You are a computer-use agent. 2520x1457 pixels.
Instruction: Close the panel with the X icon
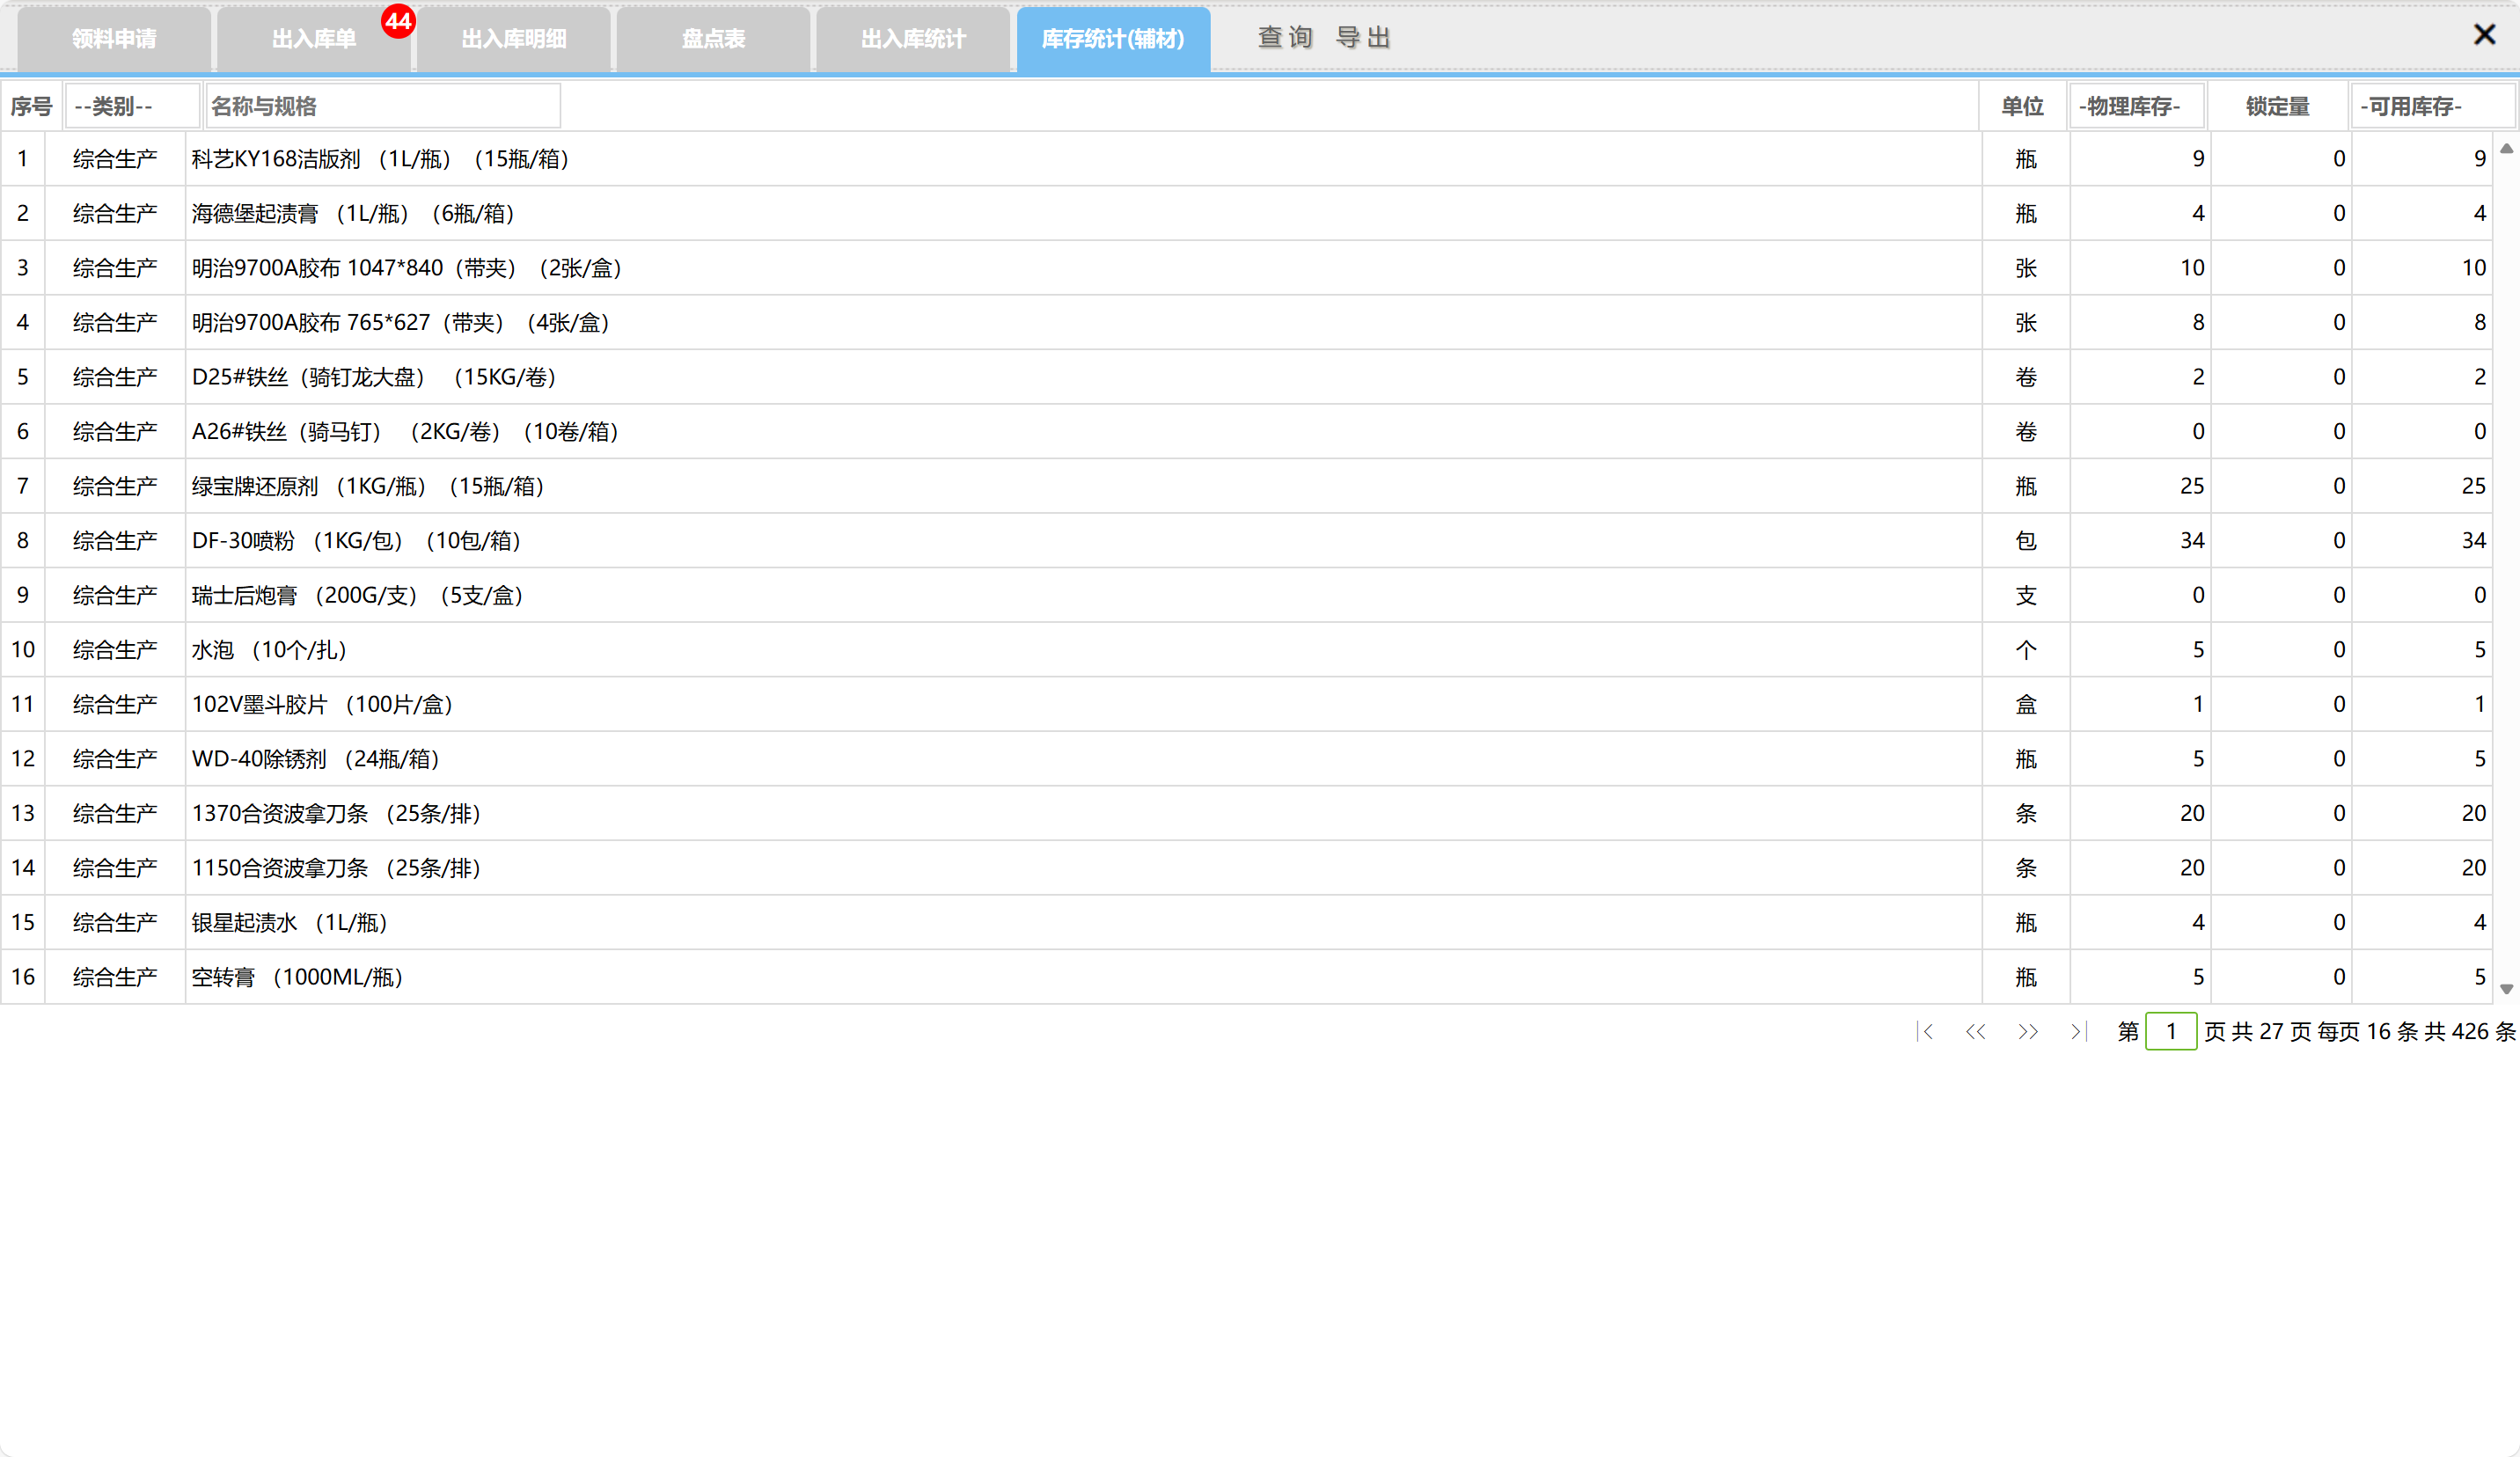coord(2484,35)
